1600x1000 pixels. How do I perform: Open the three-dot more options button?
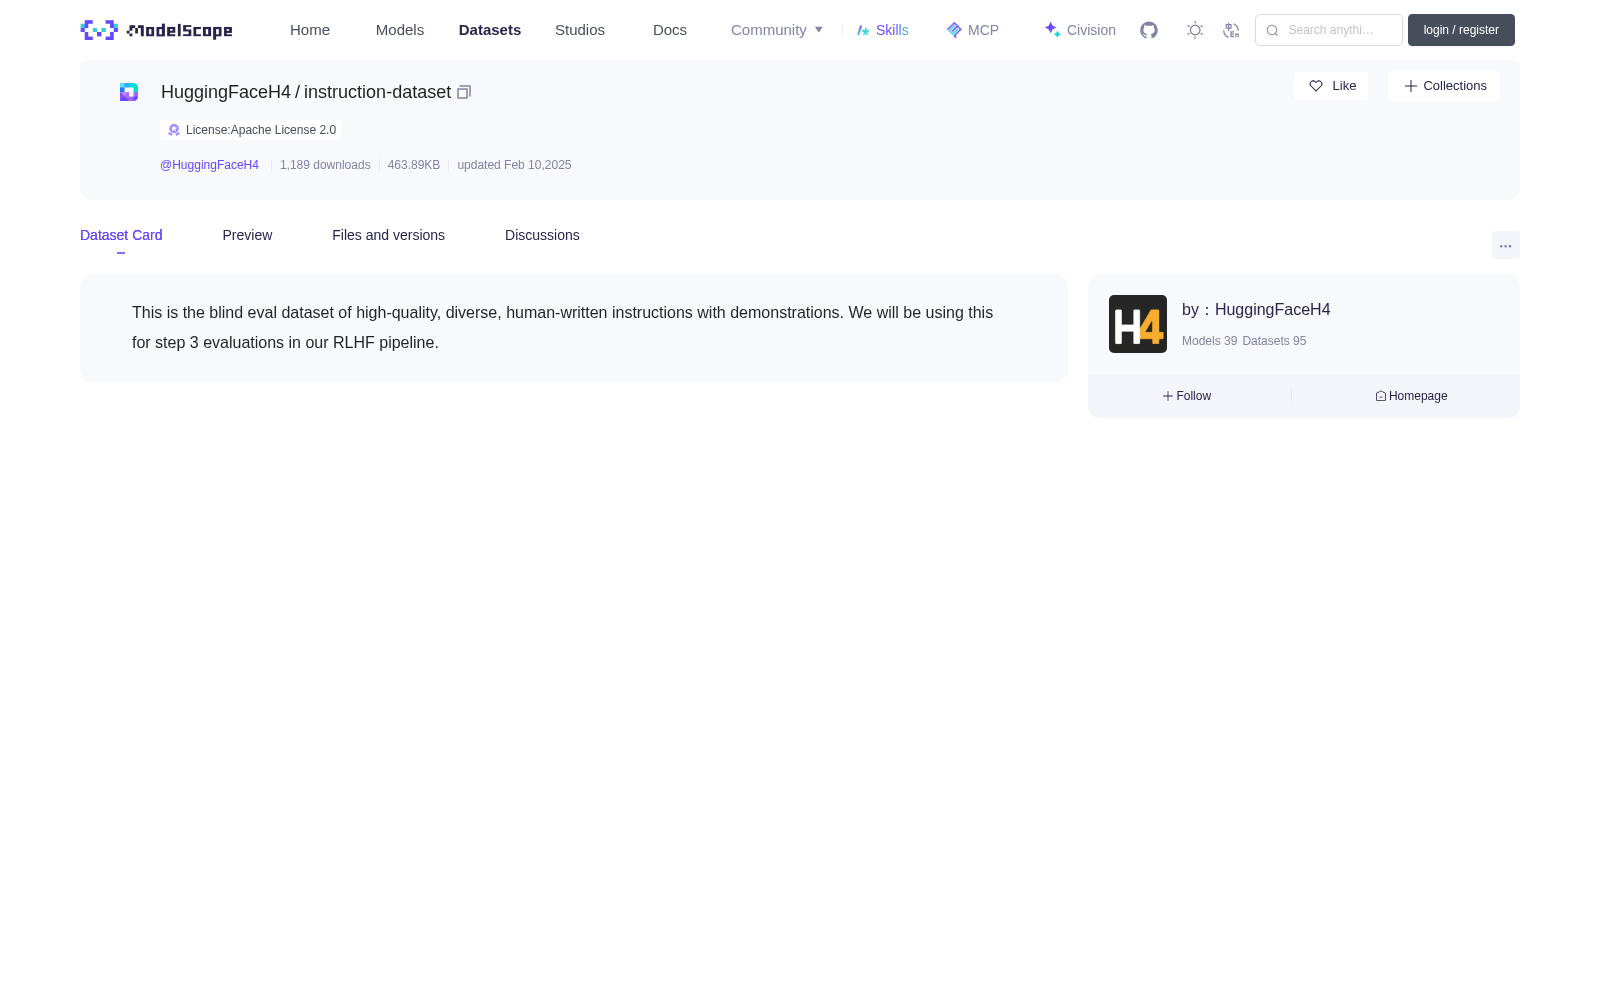(1505, 246)
